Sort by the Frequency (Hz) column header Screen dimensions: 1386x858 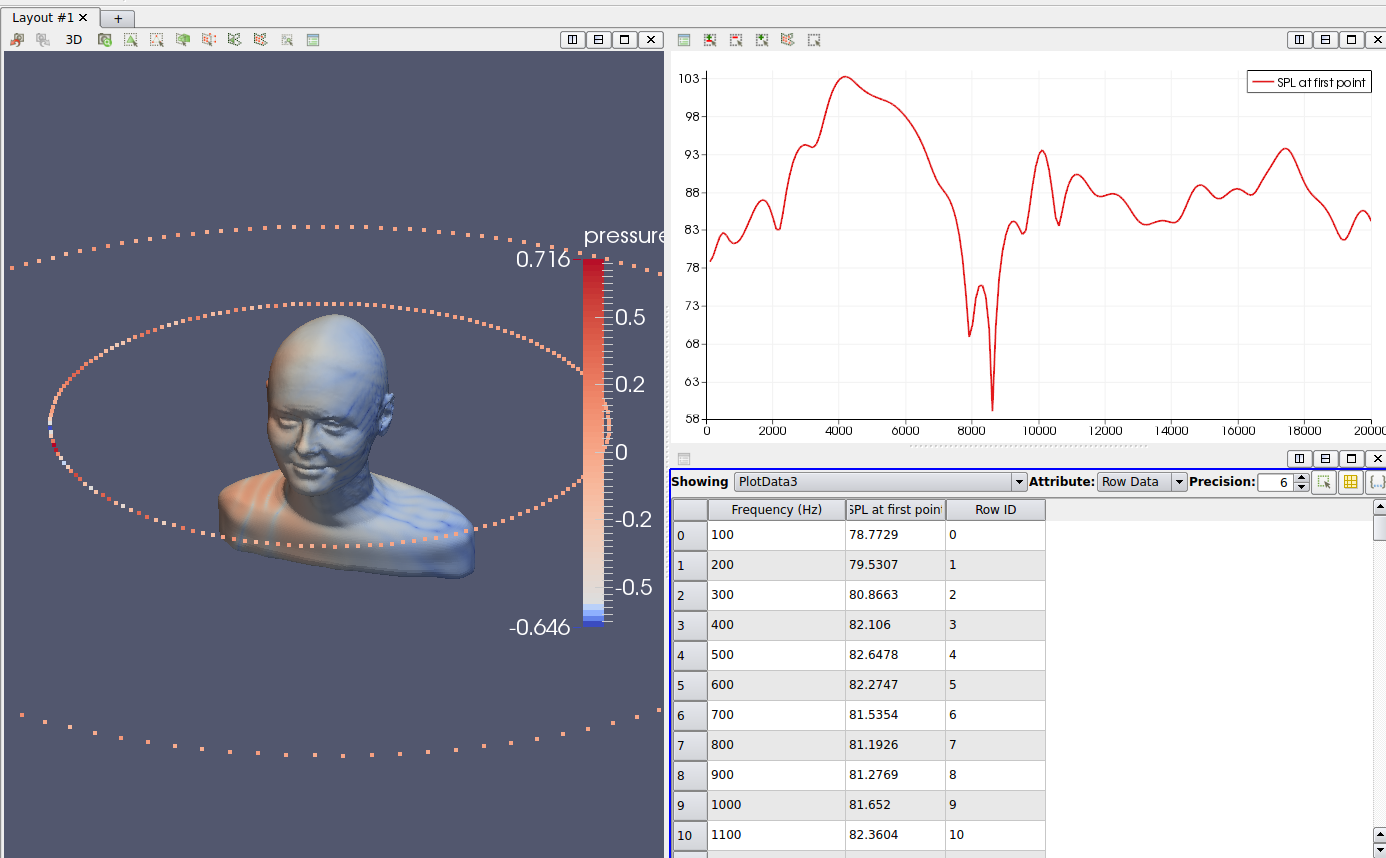click(776, 510)
